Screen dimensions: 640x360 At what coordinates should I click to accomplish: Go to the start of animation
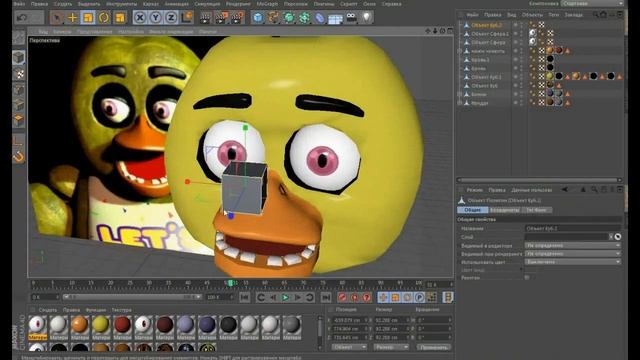pyautogui.click(x=244, y=297)
